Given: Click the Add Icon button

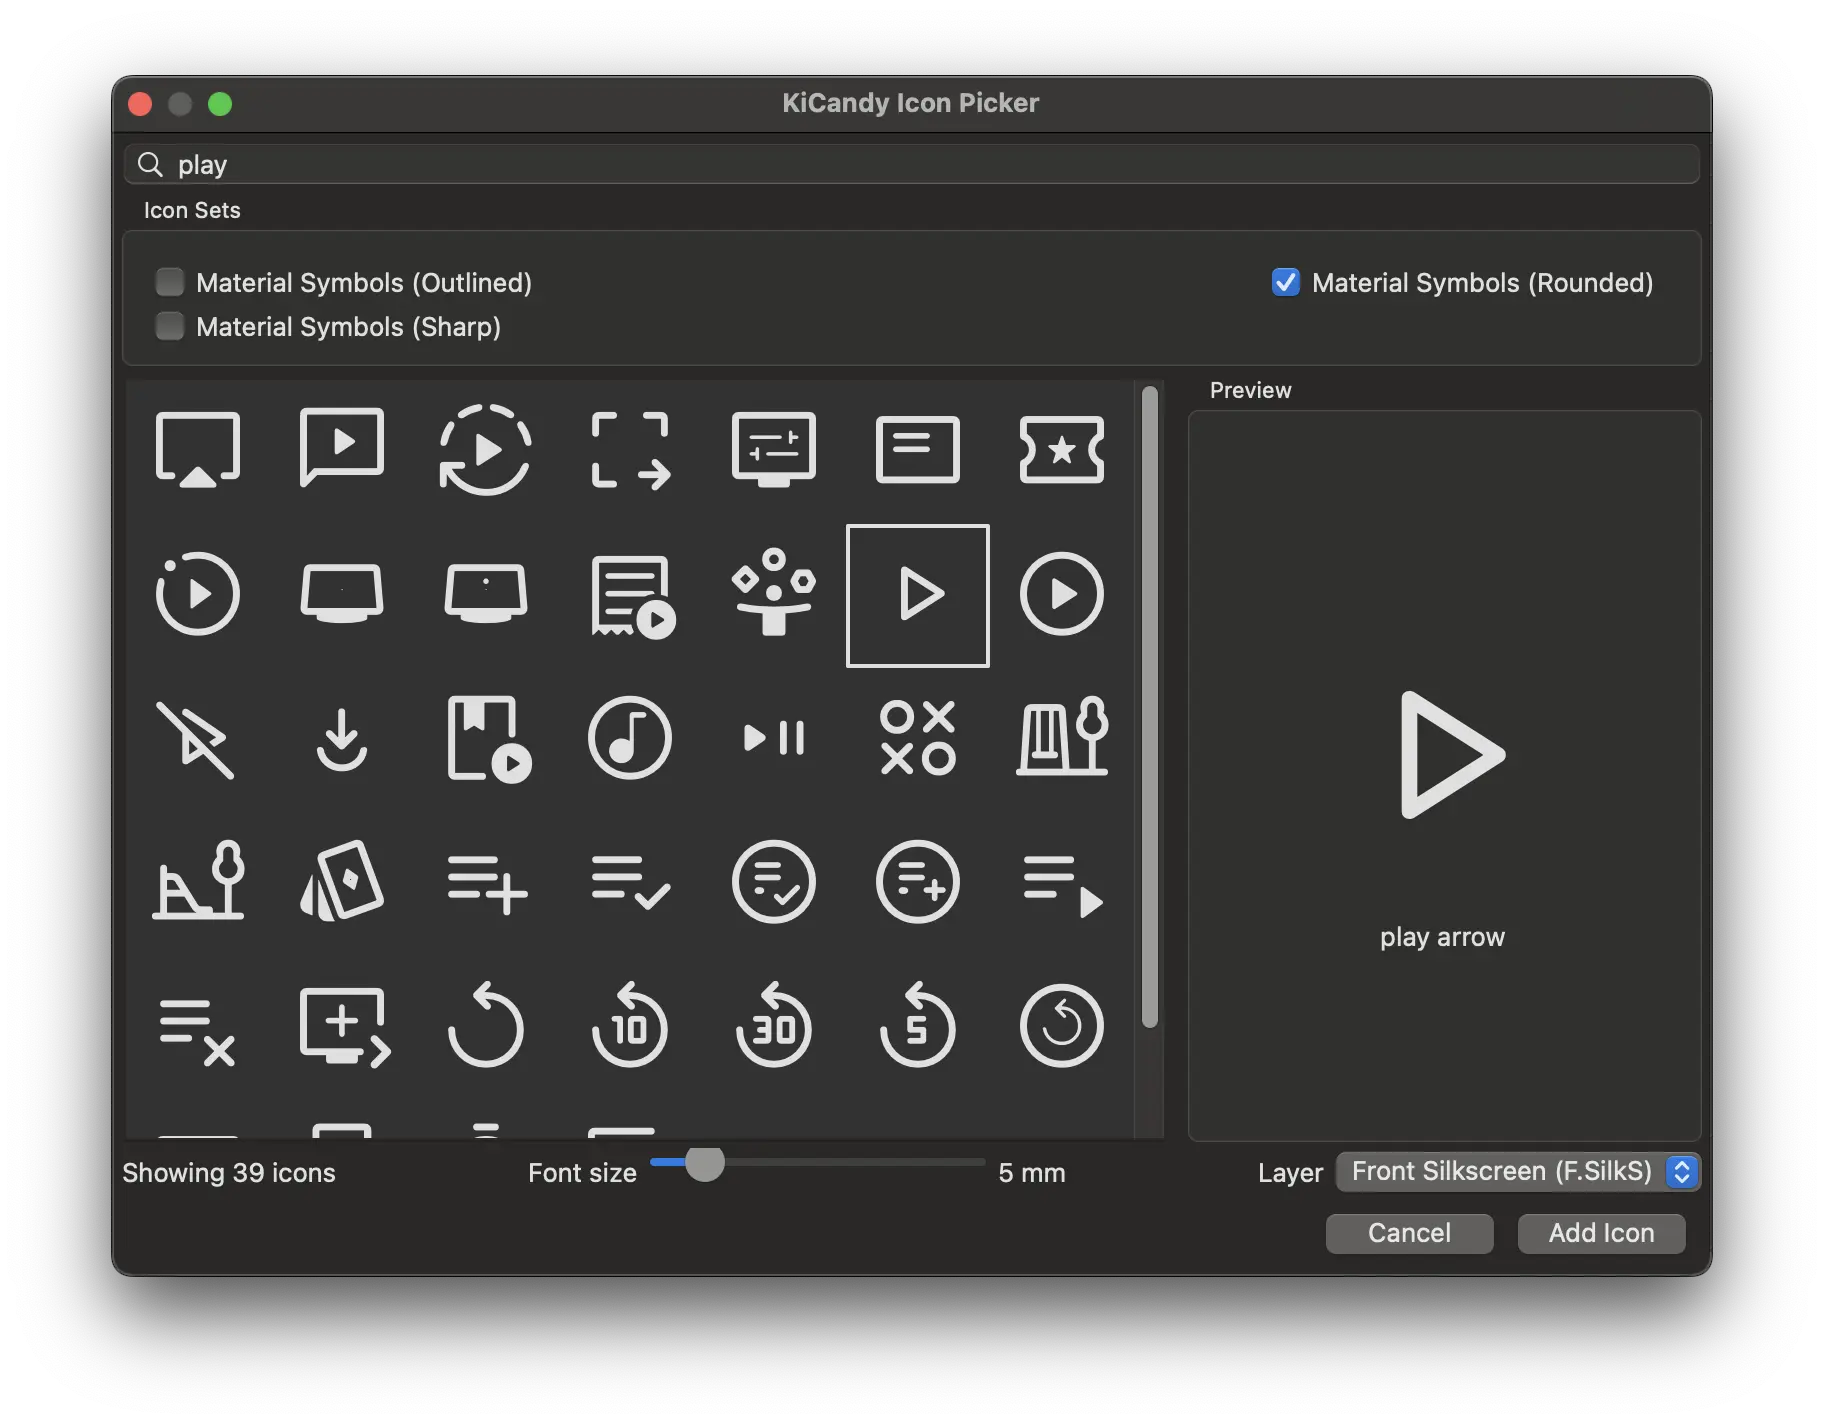Looking at the screenshot, I should tap(1600, 1233).
